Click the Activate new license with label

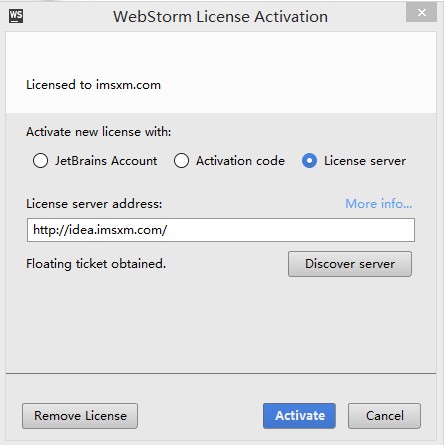[99, 132]
